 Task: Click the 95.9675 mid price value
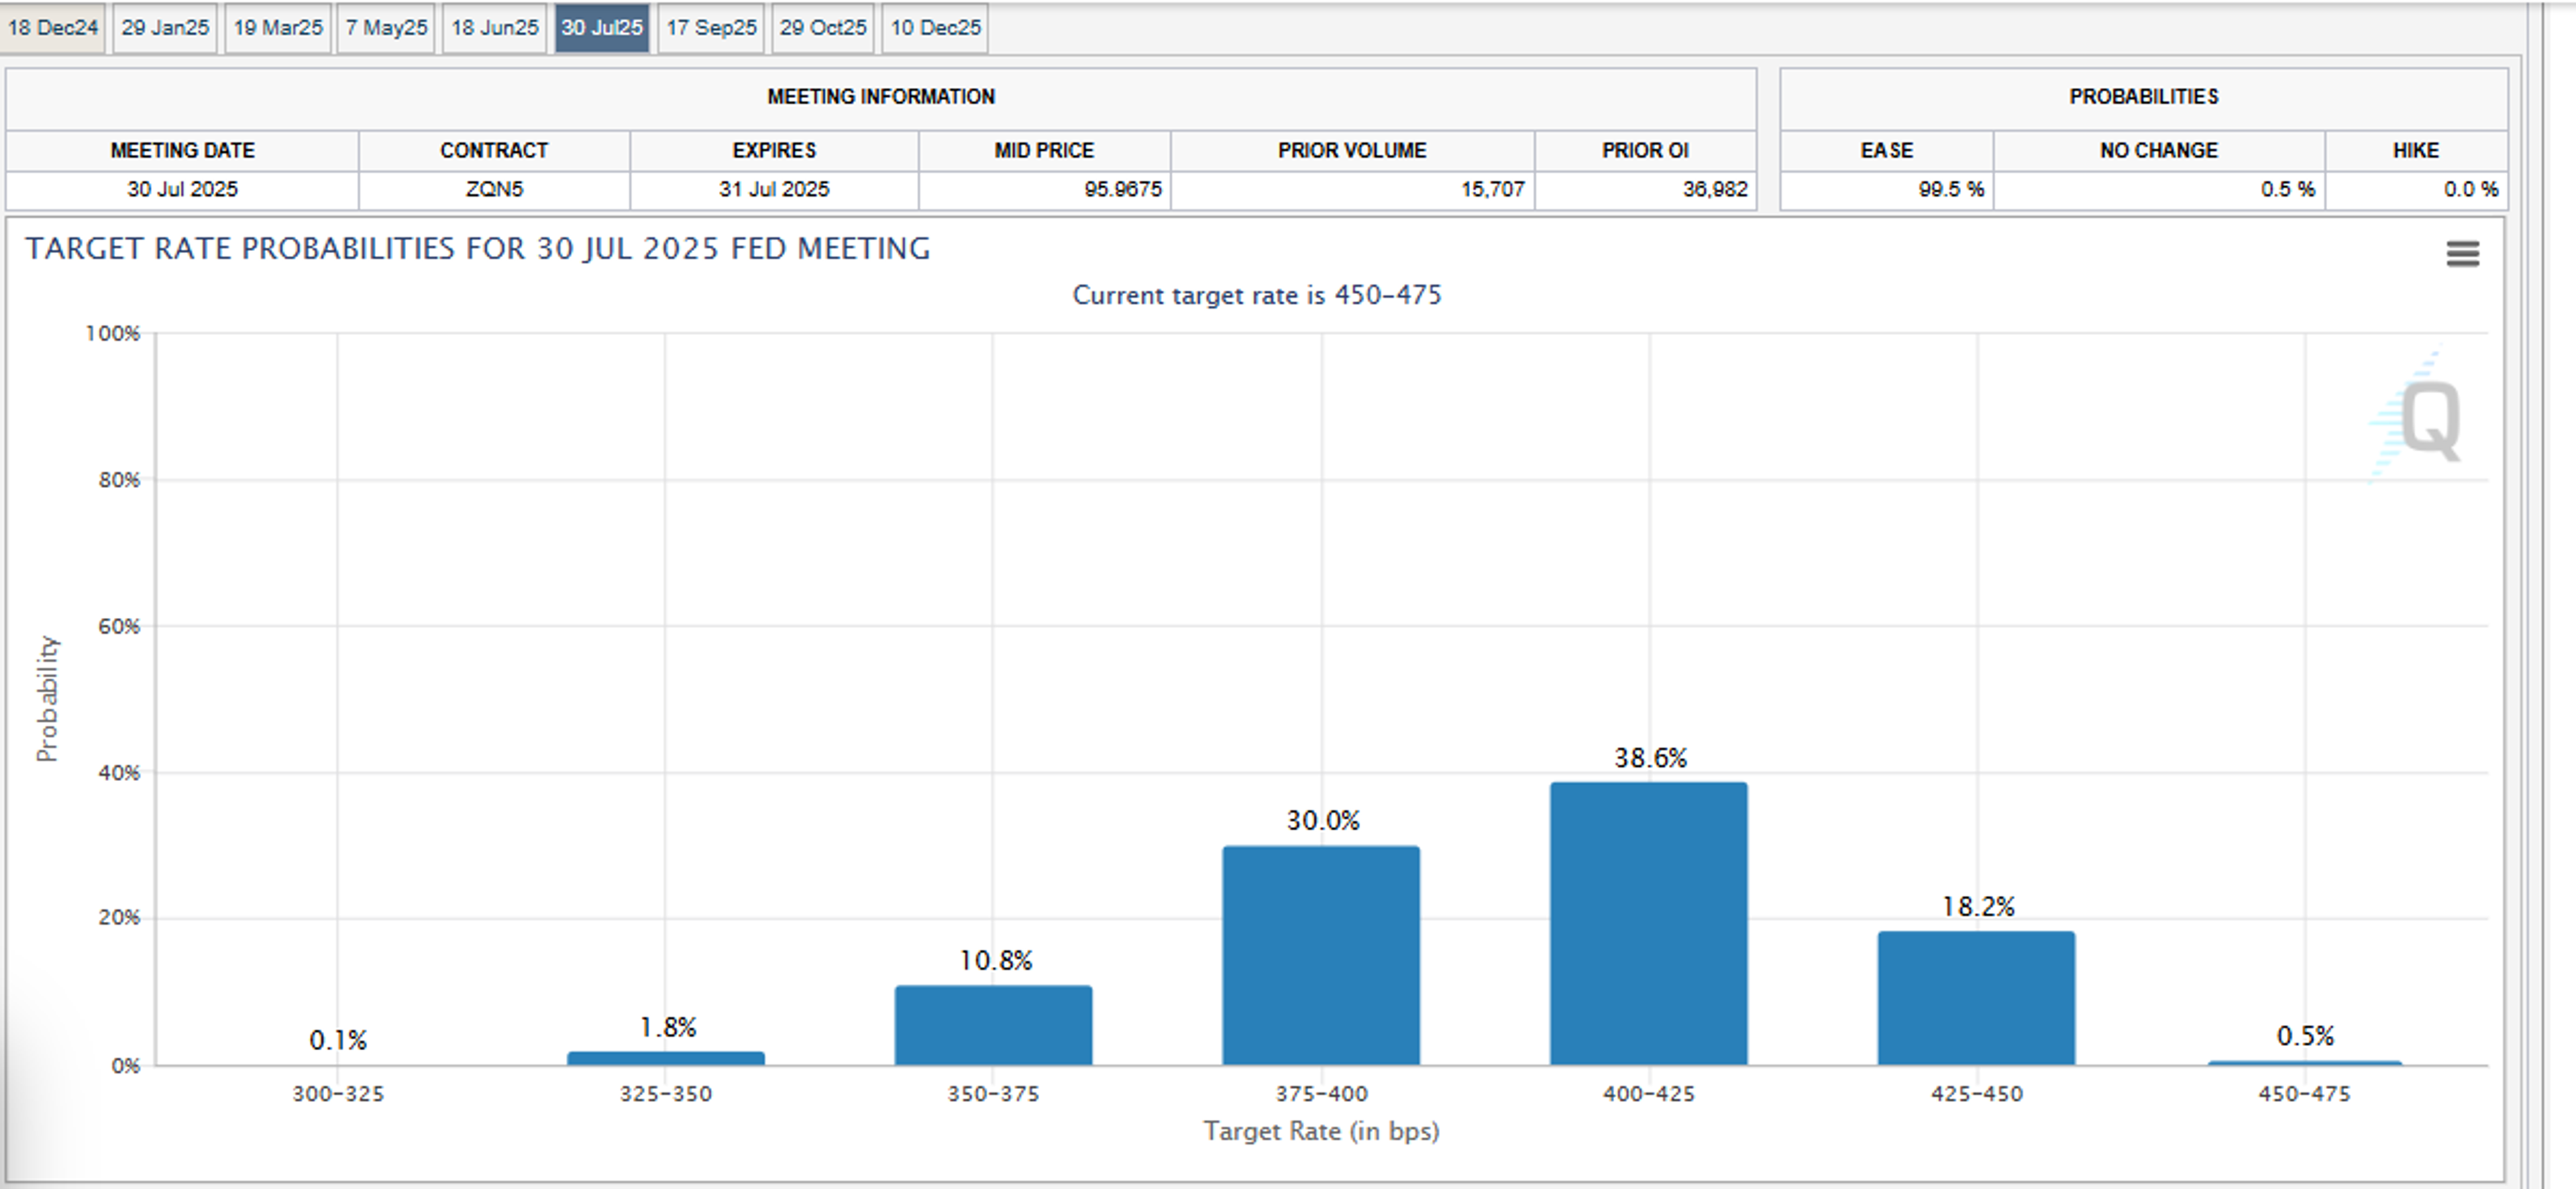pos(1123,189)
